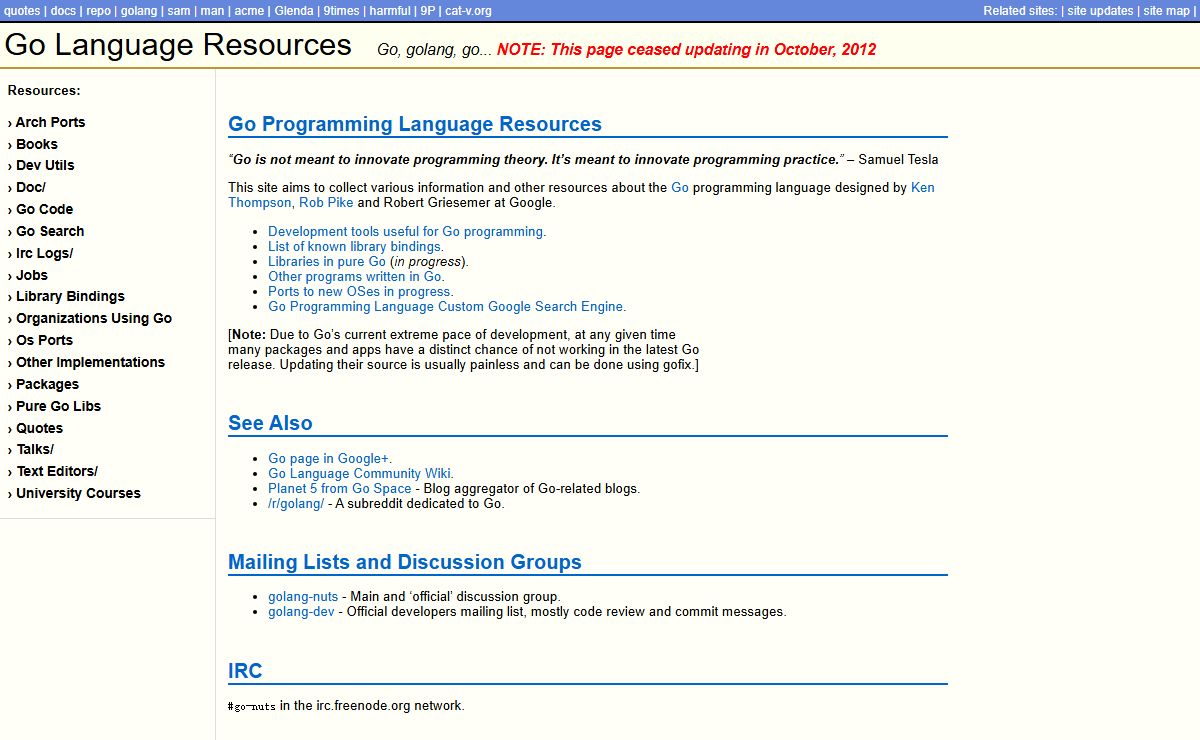This screenshot has width=1200, height=740.
Task: Open Books in sidebar
Action: (36, 144)
